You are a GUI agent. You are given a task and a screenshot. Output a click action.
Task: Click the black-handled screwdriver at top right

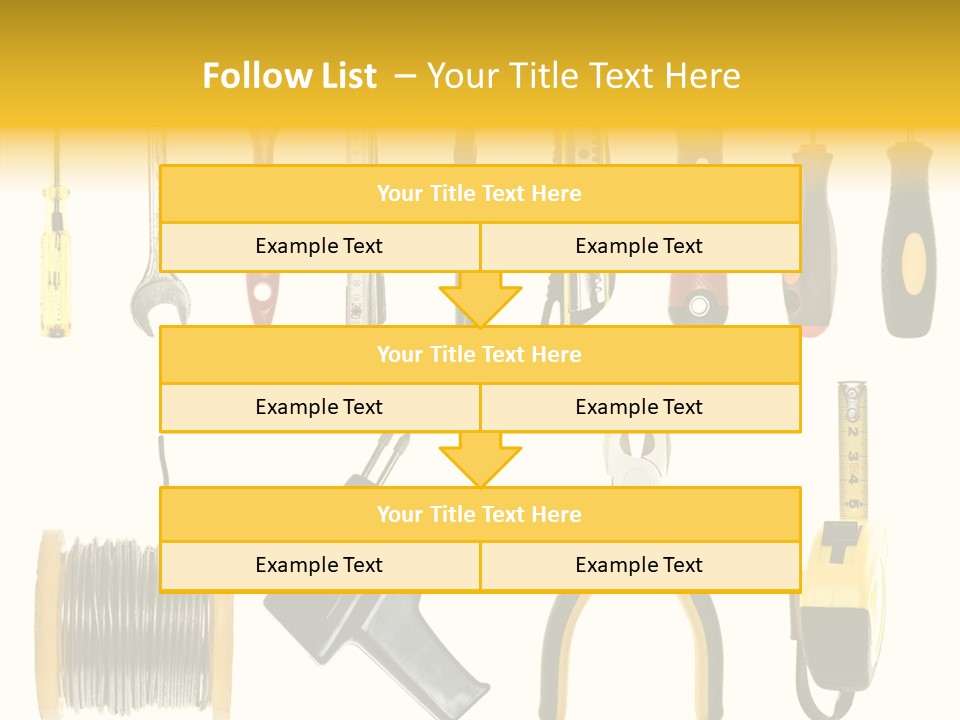point(910,250)
